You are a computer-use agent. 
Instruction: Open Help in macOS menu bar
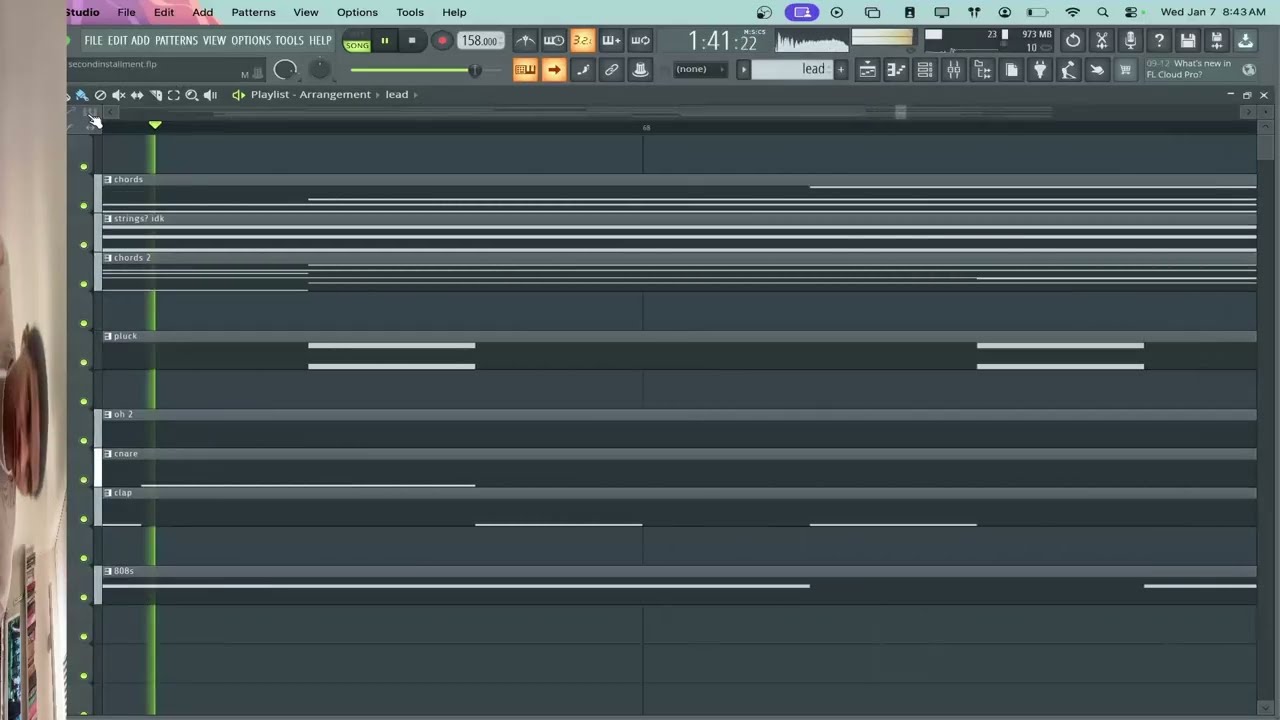pos(454,12)
